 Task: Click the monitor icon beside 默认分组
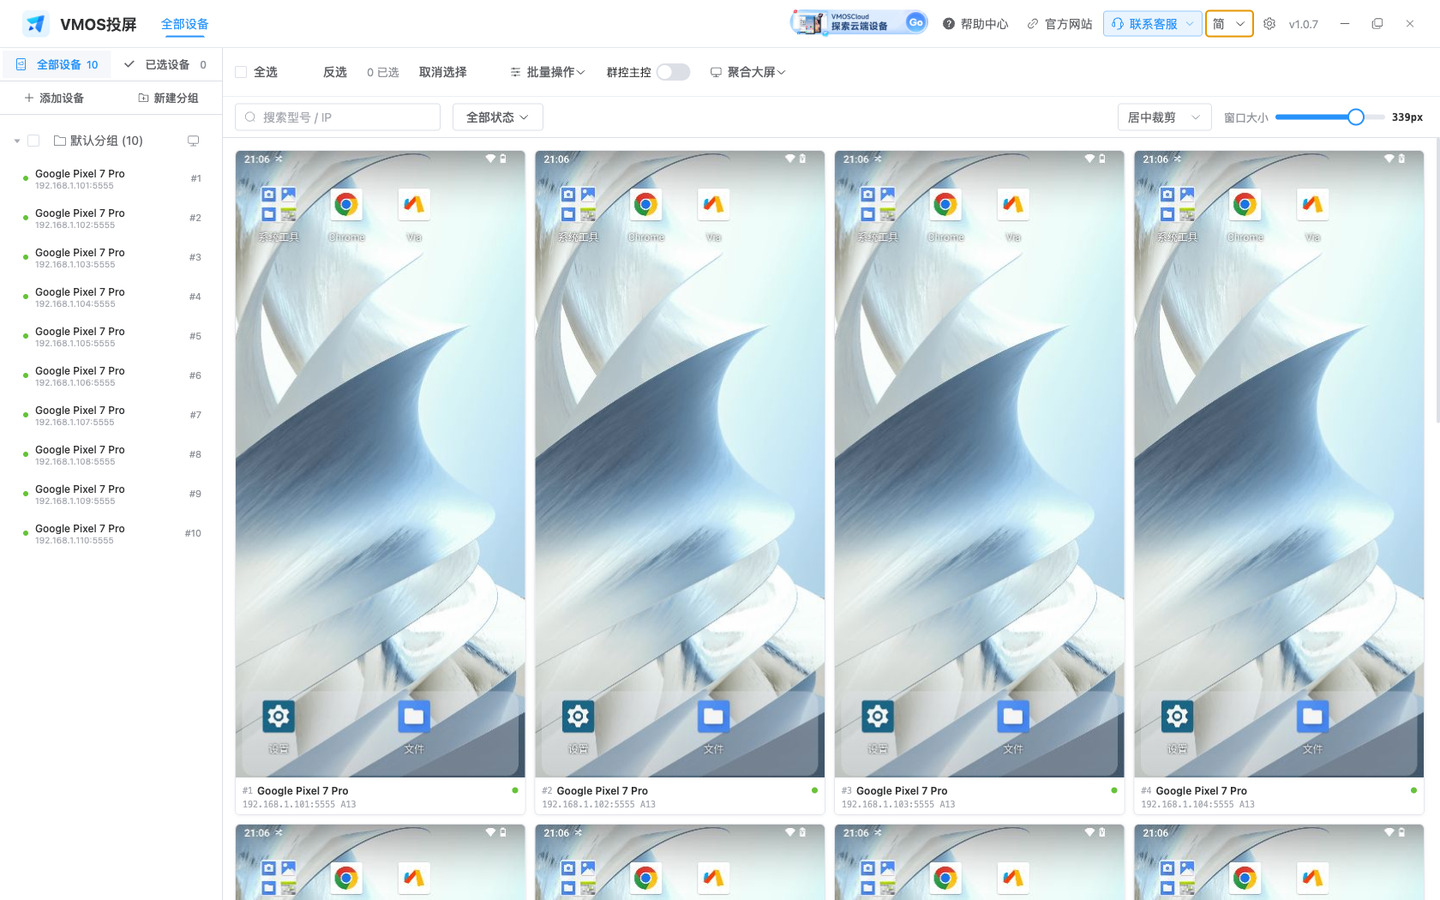coord(193,141)
